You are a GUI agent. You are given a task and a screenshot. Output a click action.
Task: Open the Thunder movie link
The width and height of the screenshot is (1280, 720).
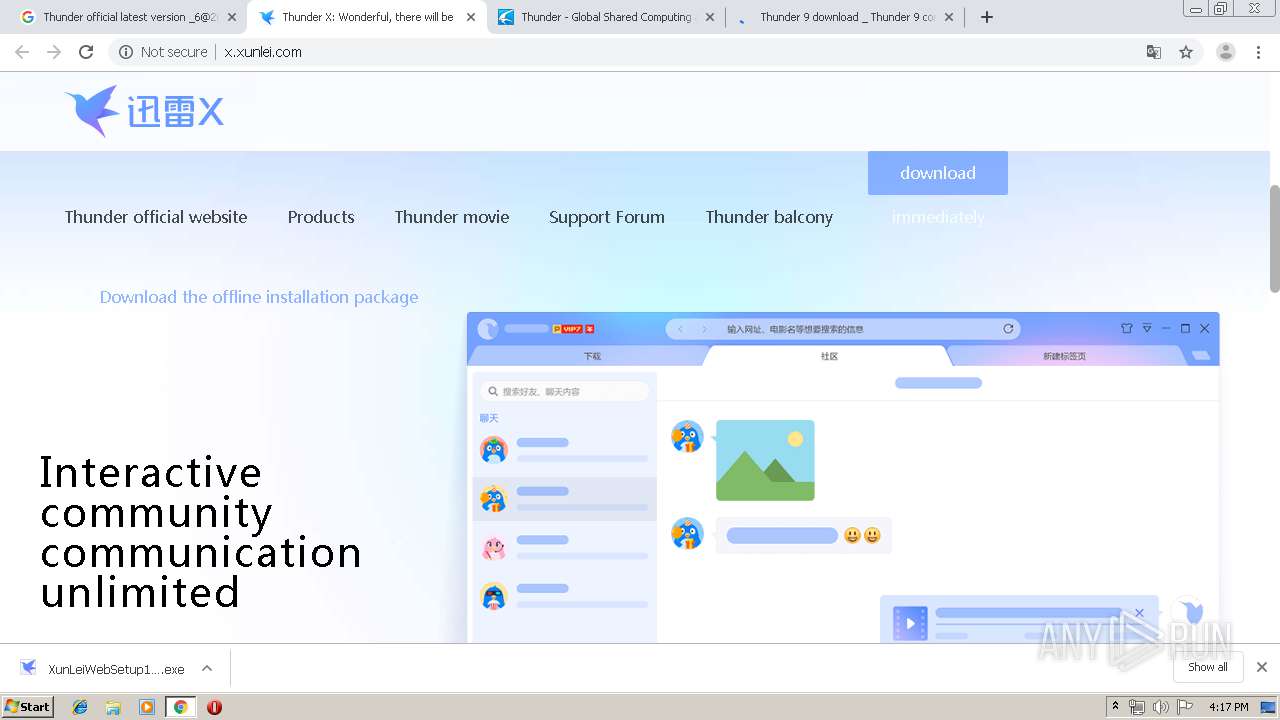click(x=452, y=217)
